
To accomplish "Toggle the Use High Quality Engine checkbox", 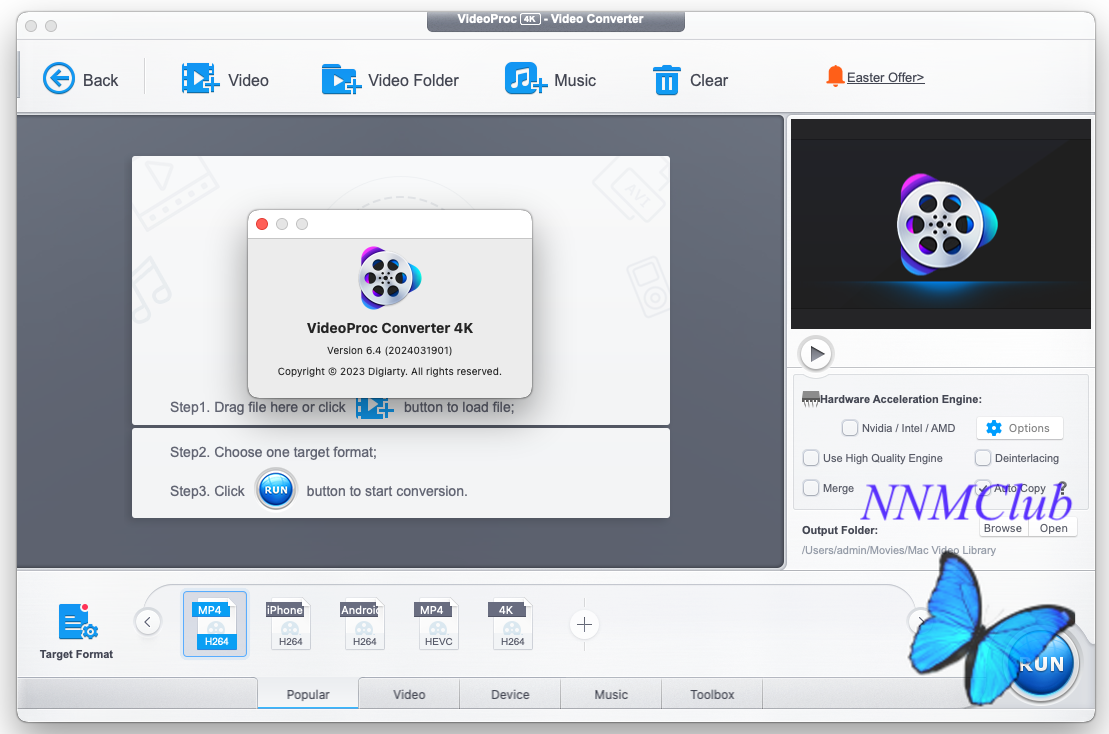I will (x=811, y=458).
